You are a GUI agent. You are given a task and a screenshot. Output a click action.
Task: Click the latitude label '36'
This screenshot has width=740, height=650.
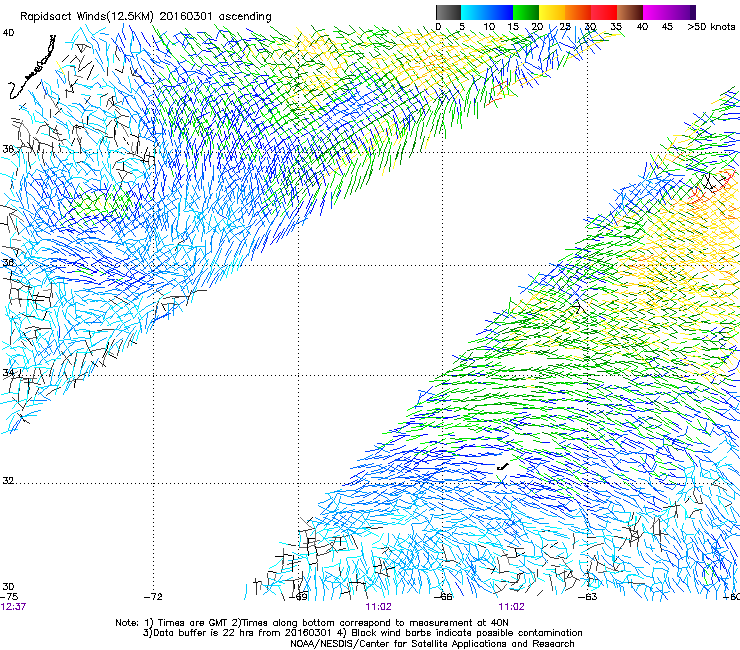[x=8, y=262]
